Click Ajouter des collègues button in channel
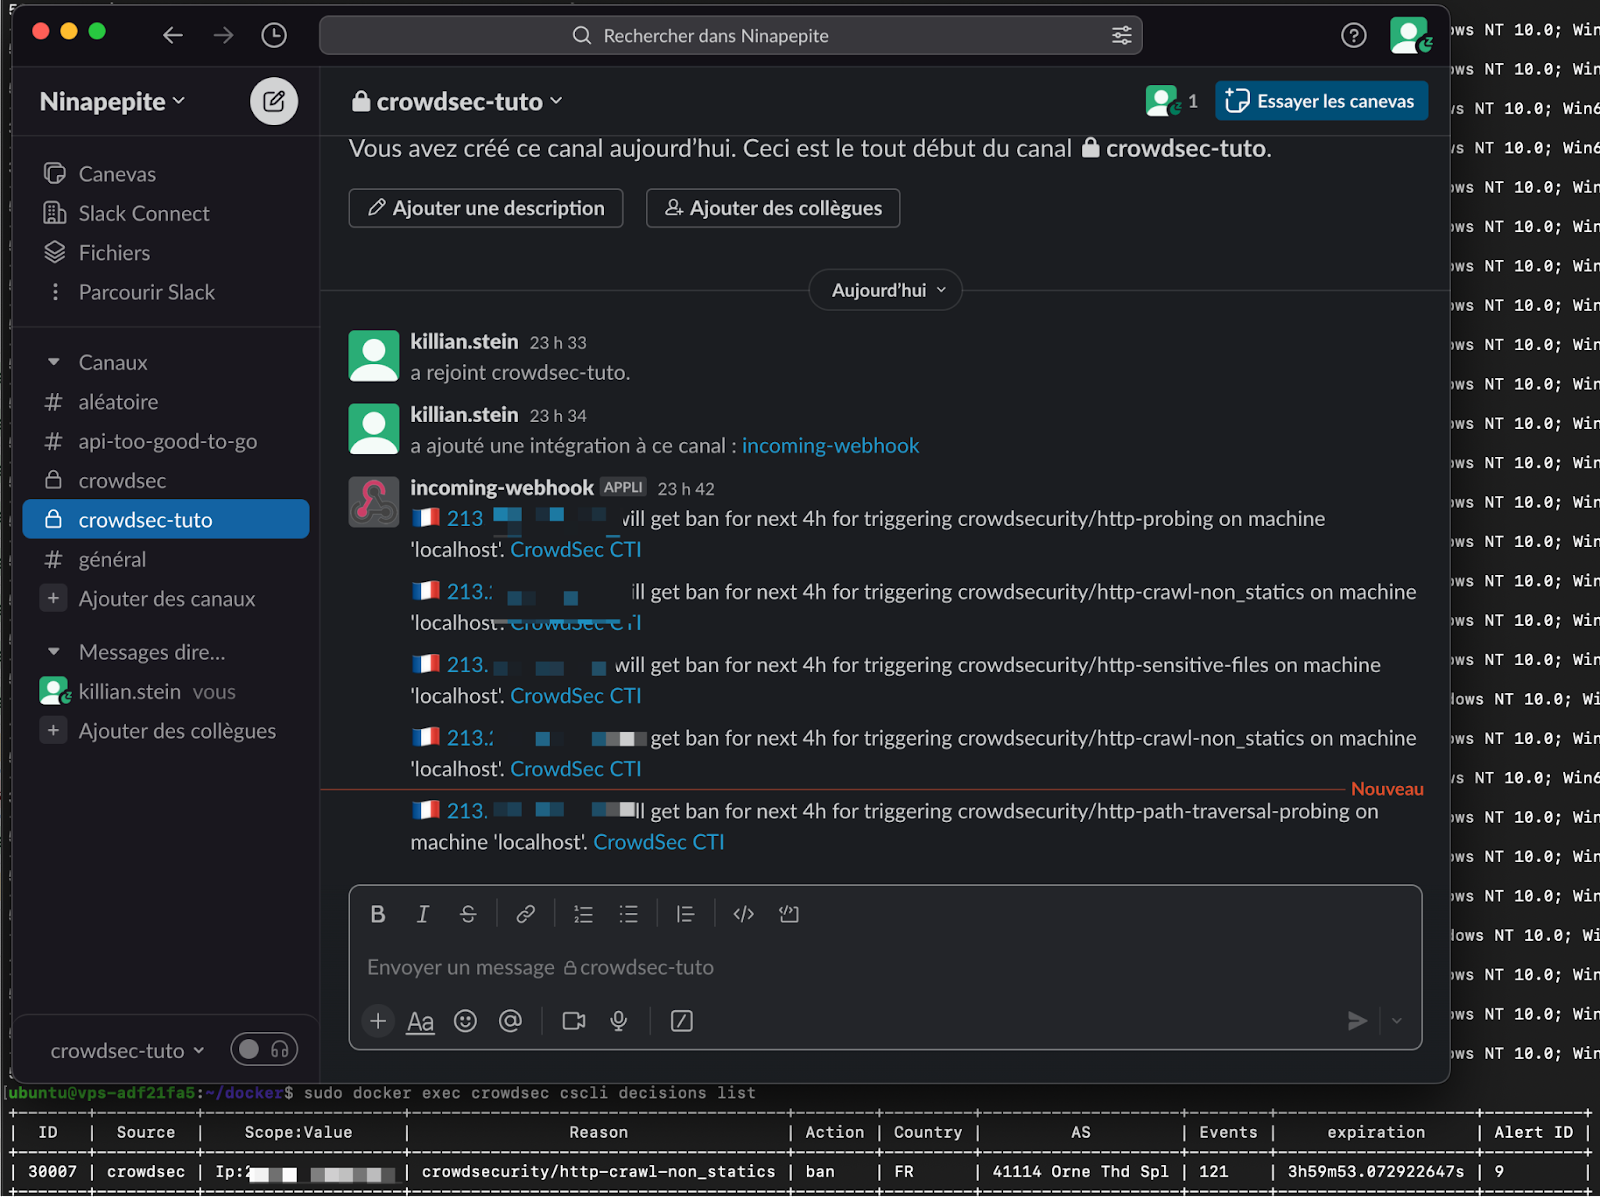This screenshot has height=1197, width=1600. click(x=773, y=208)
